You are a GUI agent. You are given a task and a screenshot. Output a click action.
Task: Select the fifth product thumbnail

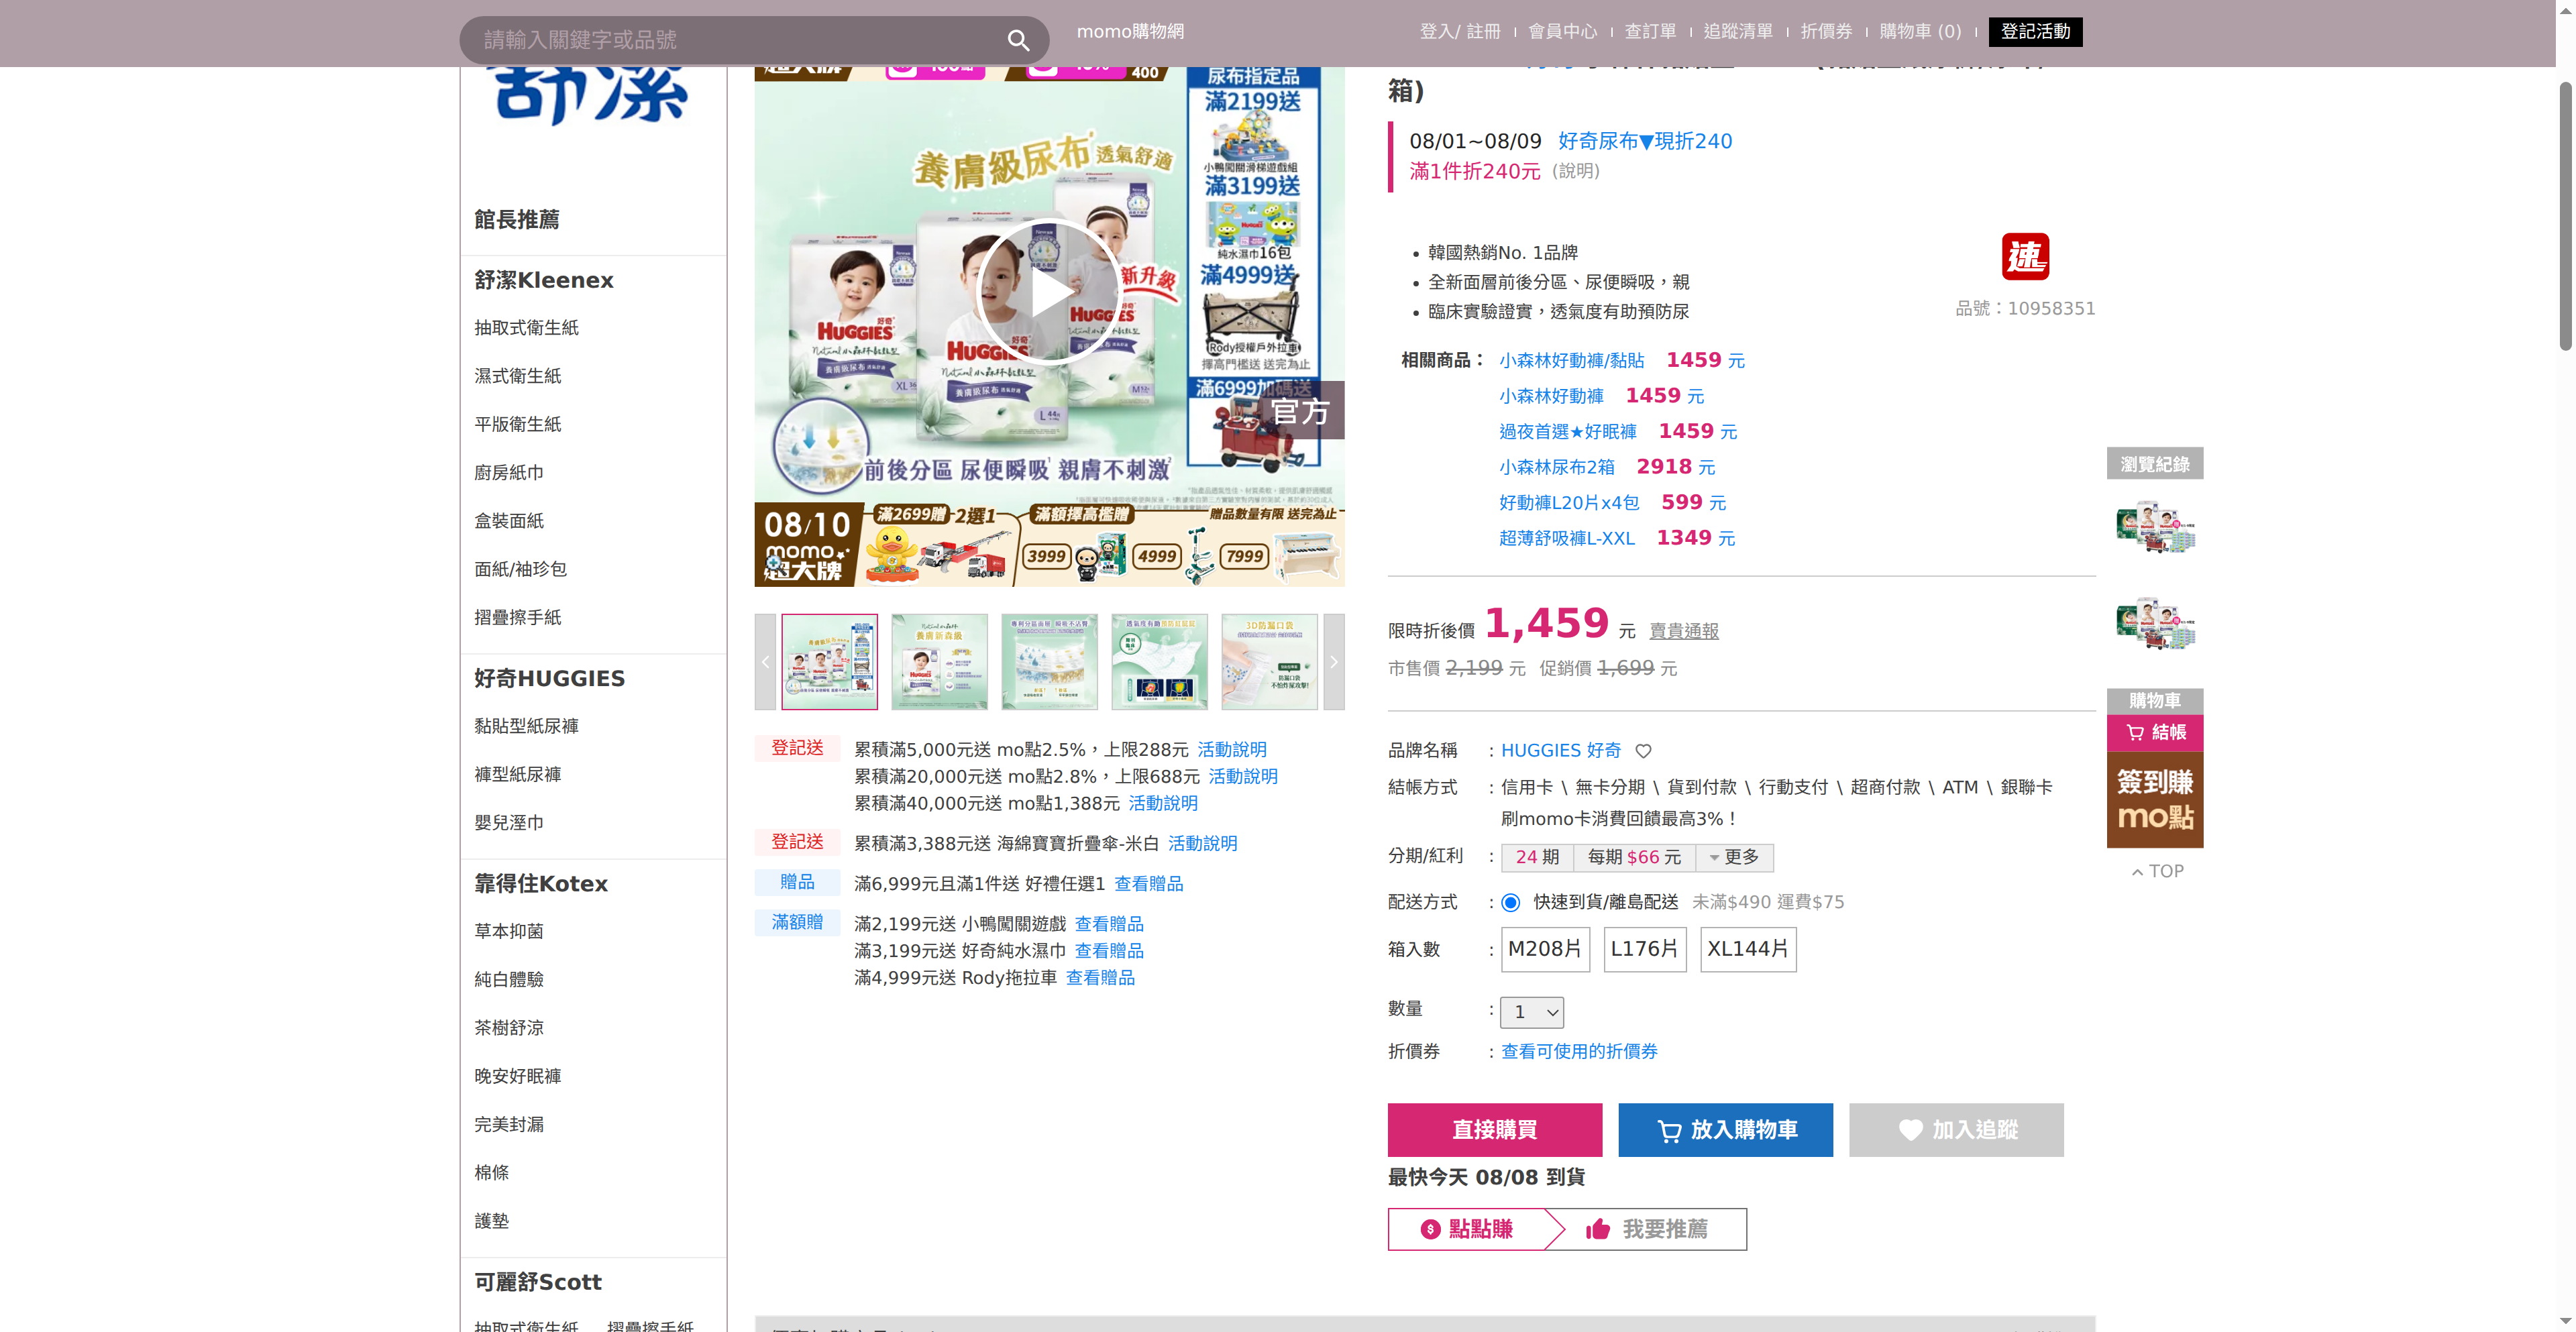(x=1269, y=662)
